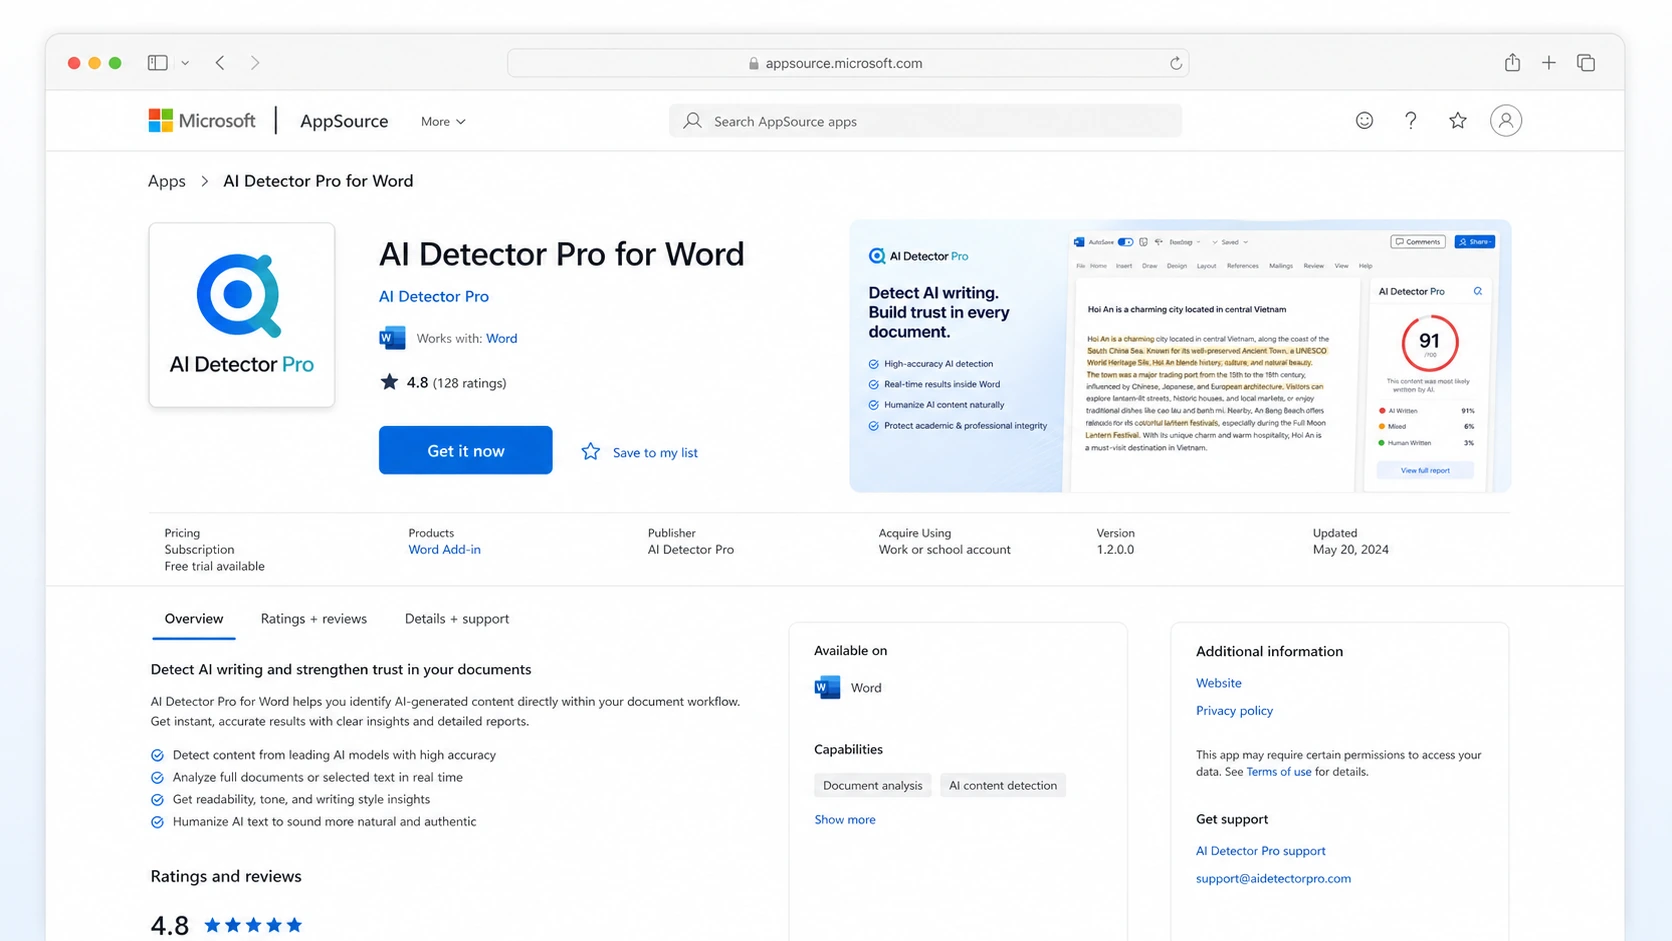
Task: Open the feedback smiley icon
Action: tap(1364, 120)
